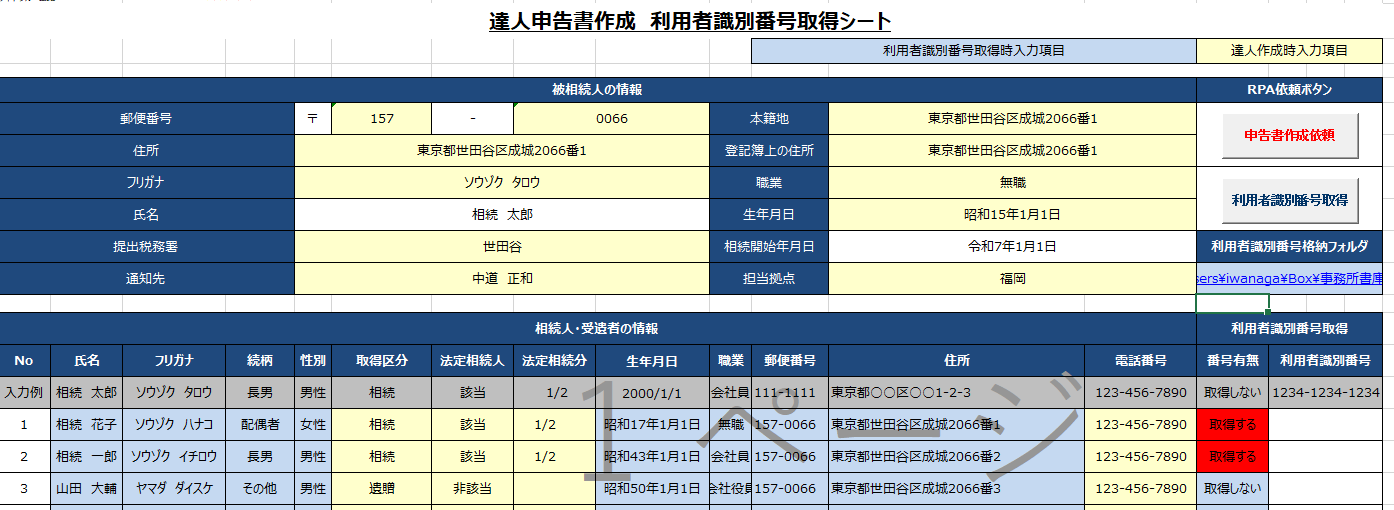Click the 被相続人の情報 section header
Viewport: 1394px width, 510px height.
(598, 90)
